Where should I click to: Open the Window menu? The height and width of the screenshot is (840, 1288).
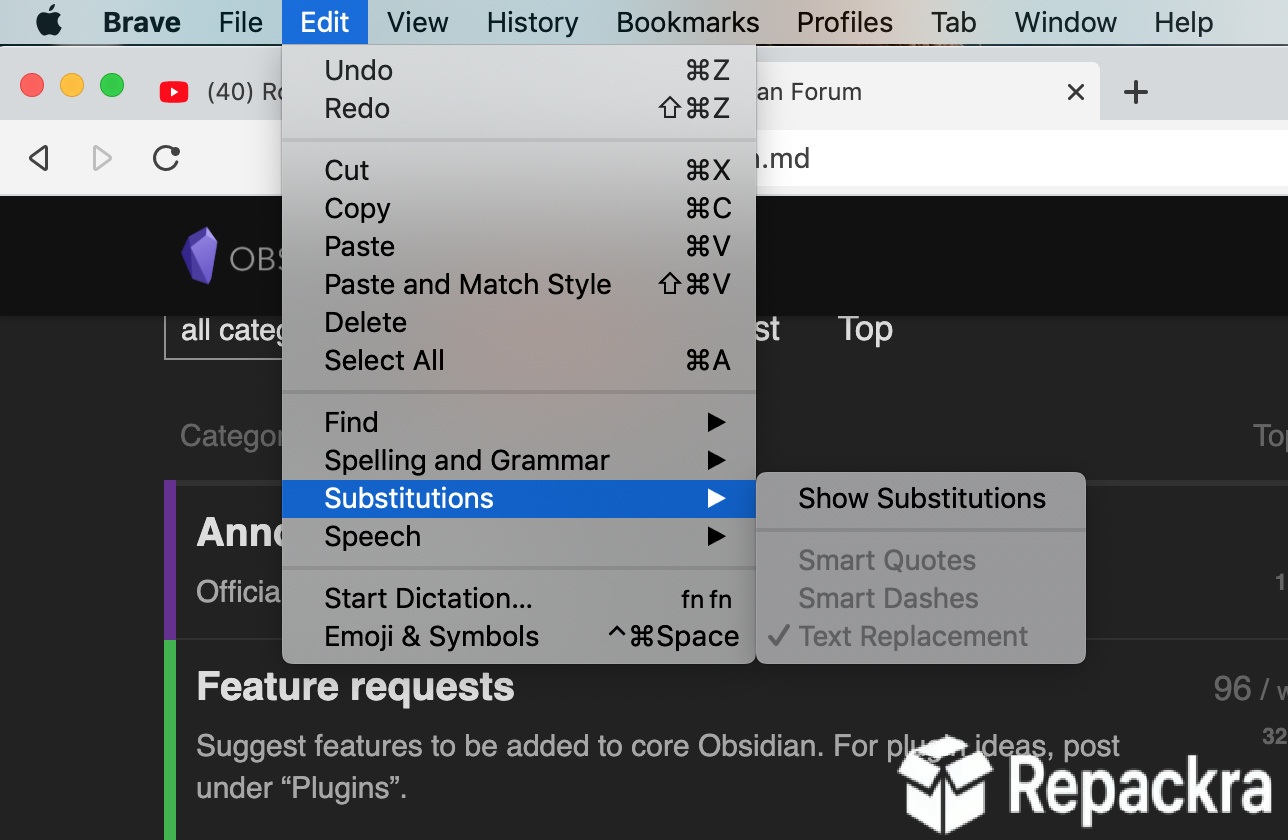click(1066, 22)
